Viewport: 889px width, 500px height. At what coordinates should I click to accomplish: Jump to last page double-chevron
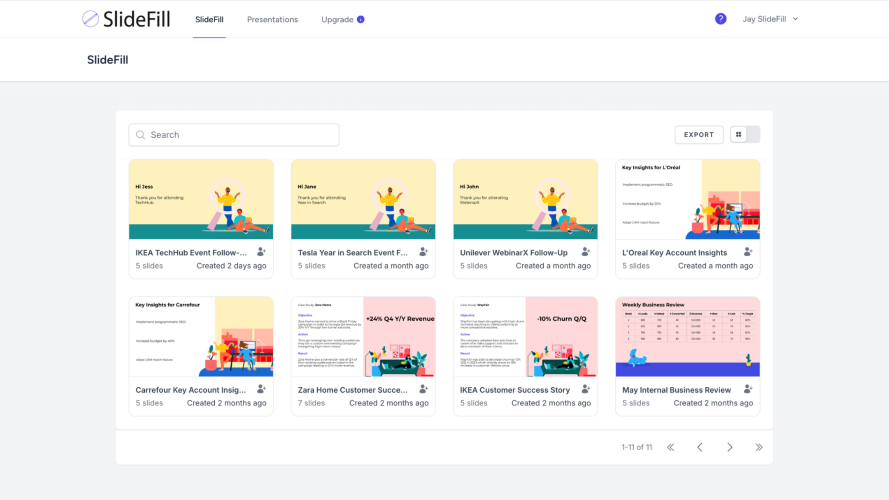(x=759, y=447)
